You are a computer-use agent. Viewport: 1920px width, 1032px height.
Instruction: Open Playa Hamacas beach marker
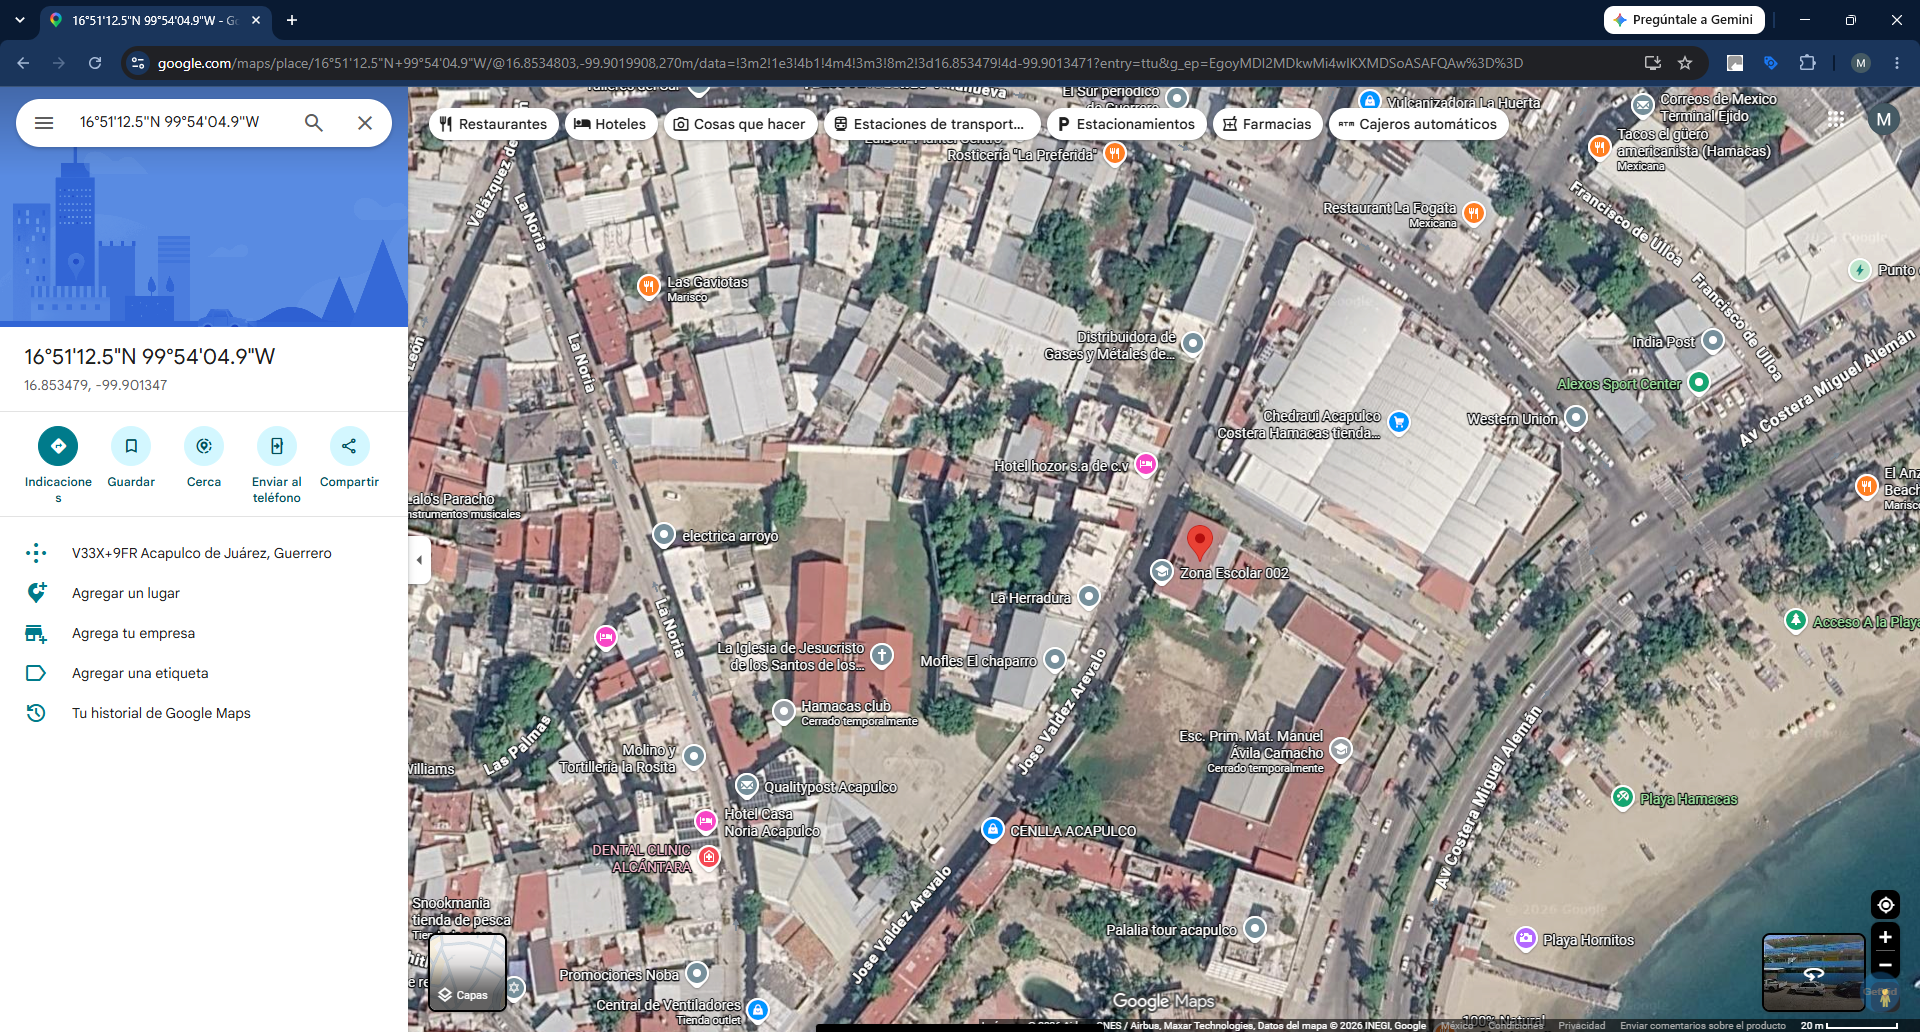[1623, 798]
